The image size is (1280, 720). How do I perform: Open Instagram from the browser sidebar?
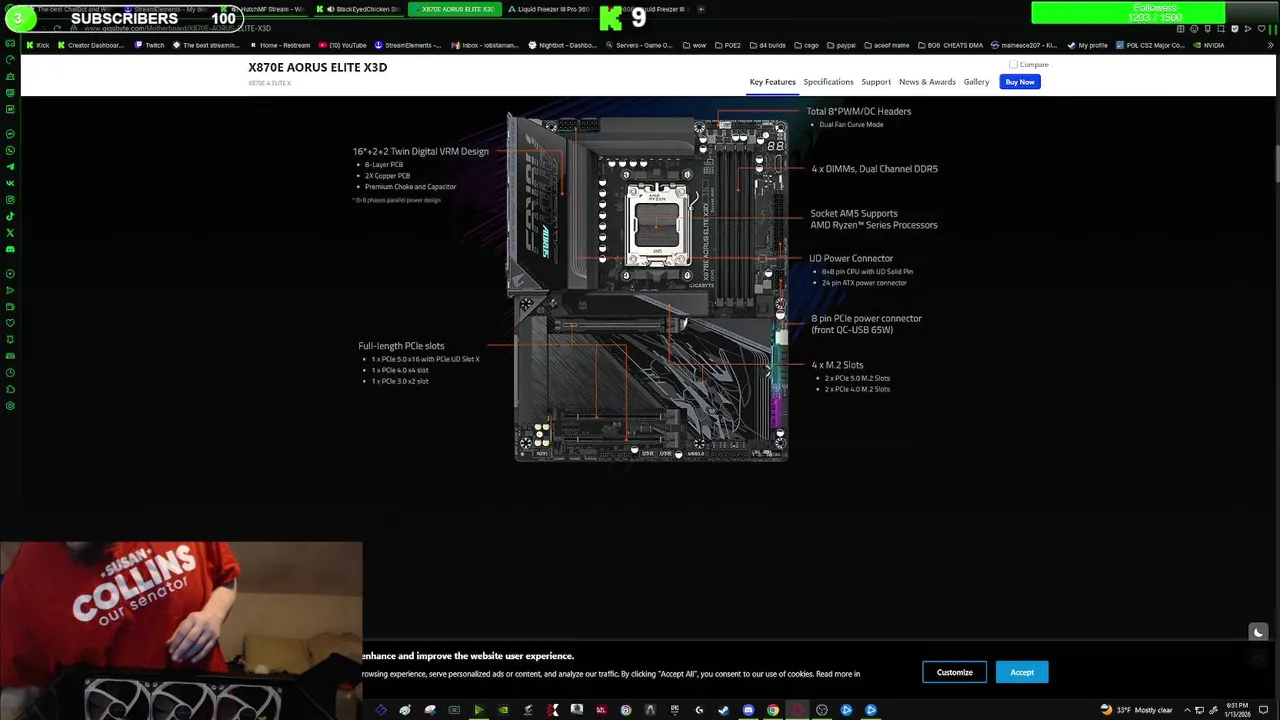coord(10,200)
